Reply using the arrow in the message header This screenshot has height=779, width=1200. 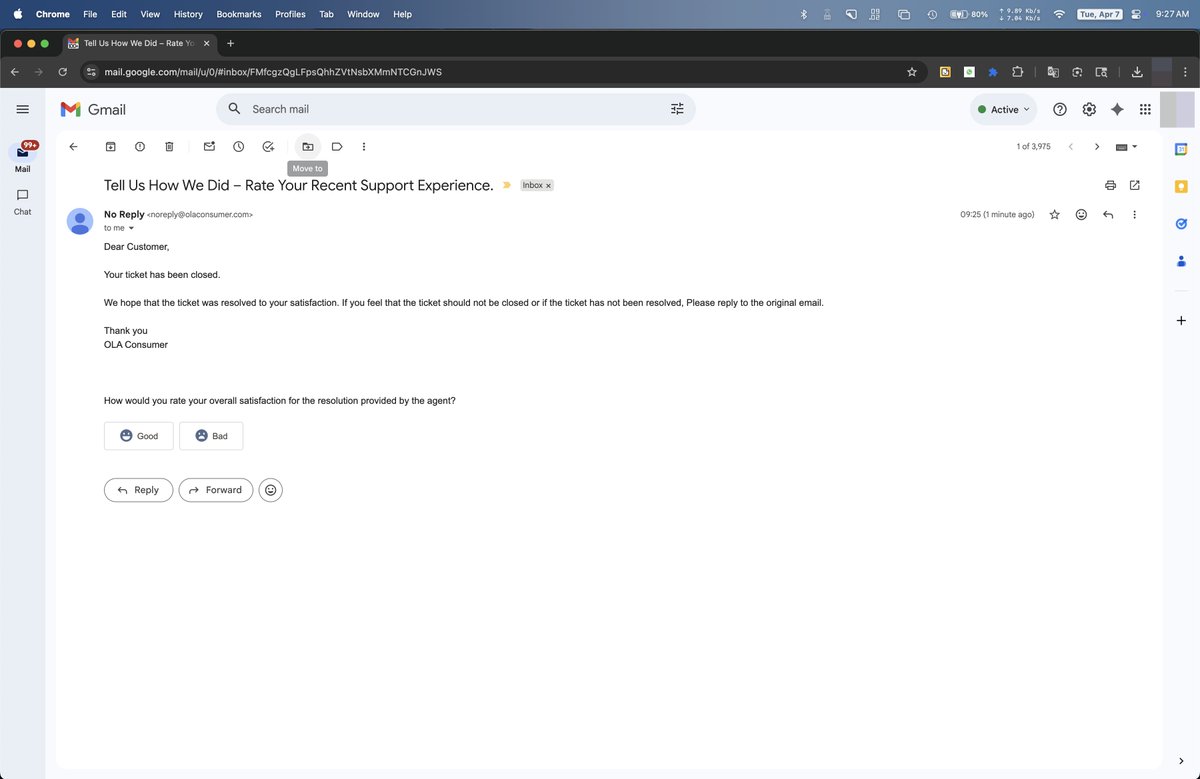[1108, 214]
